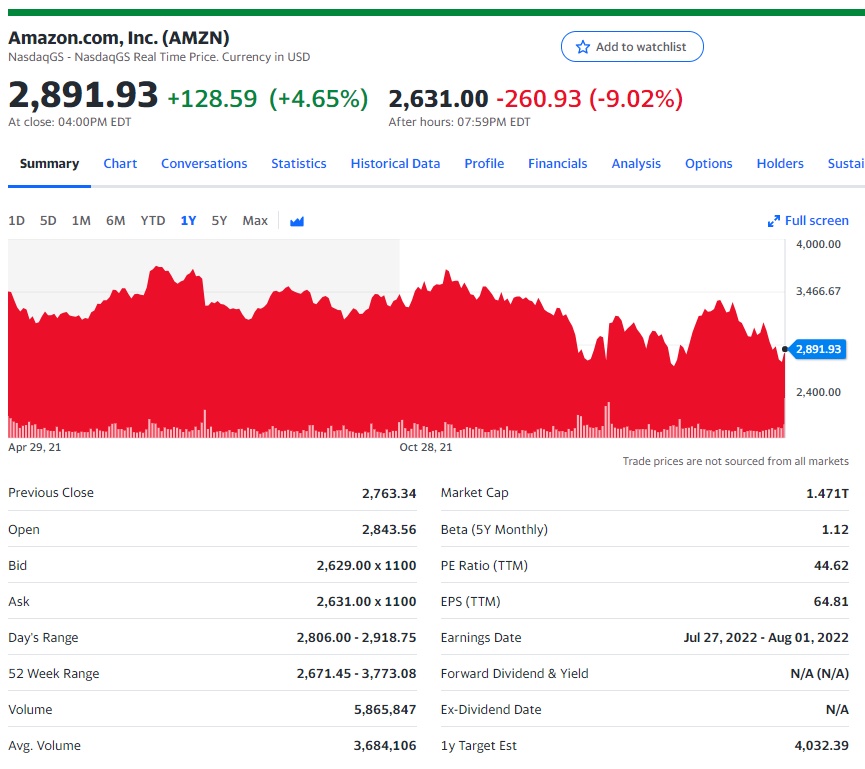
Task: Set chart range to 1M
Action: click(x=81, y=221)
